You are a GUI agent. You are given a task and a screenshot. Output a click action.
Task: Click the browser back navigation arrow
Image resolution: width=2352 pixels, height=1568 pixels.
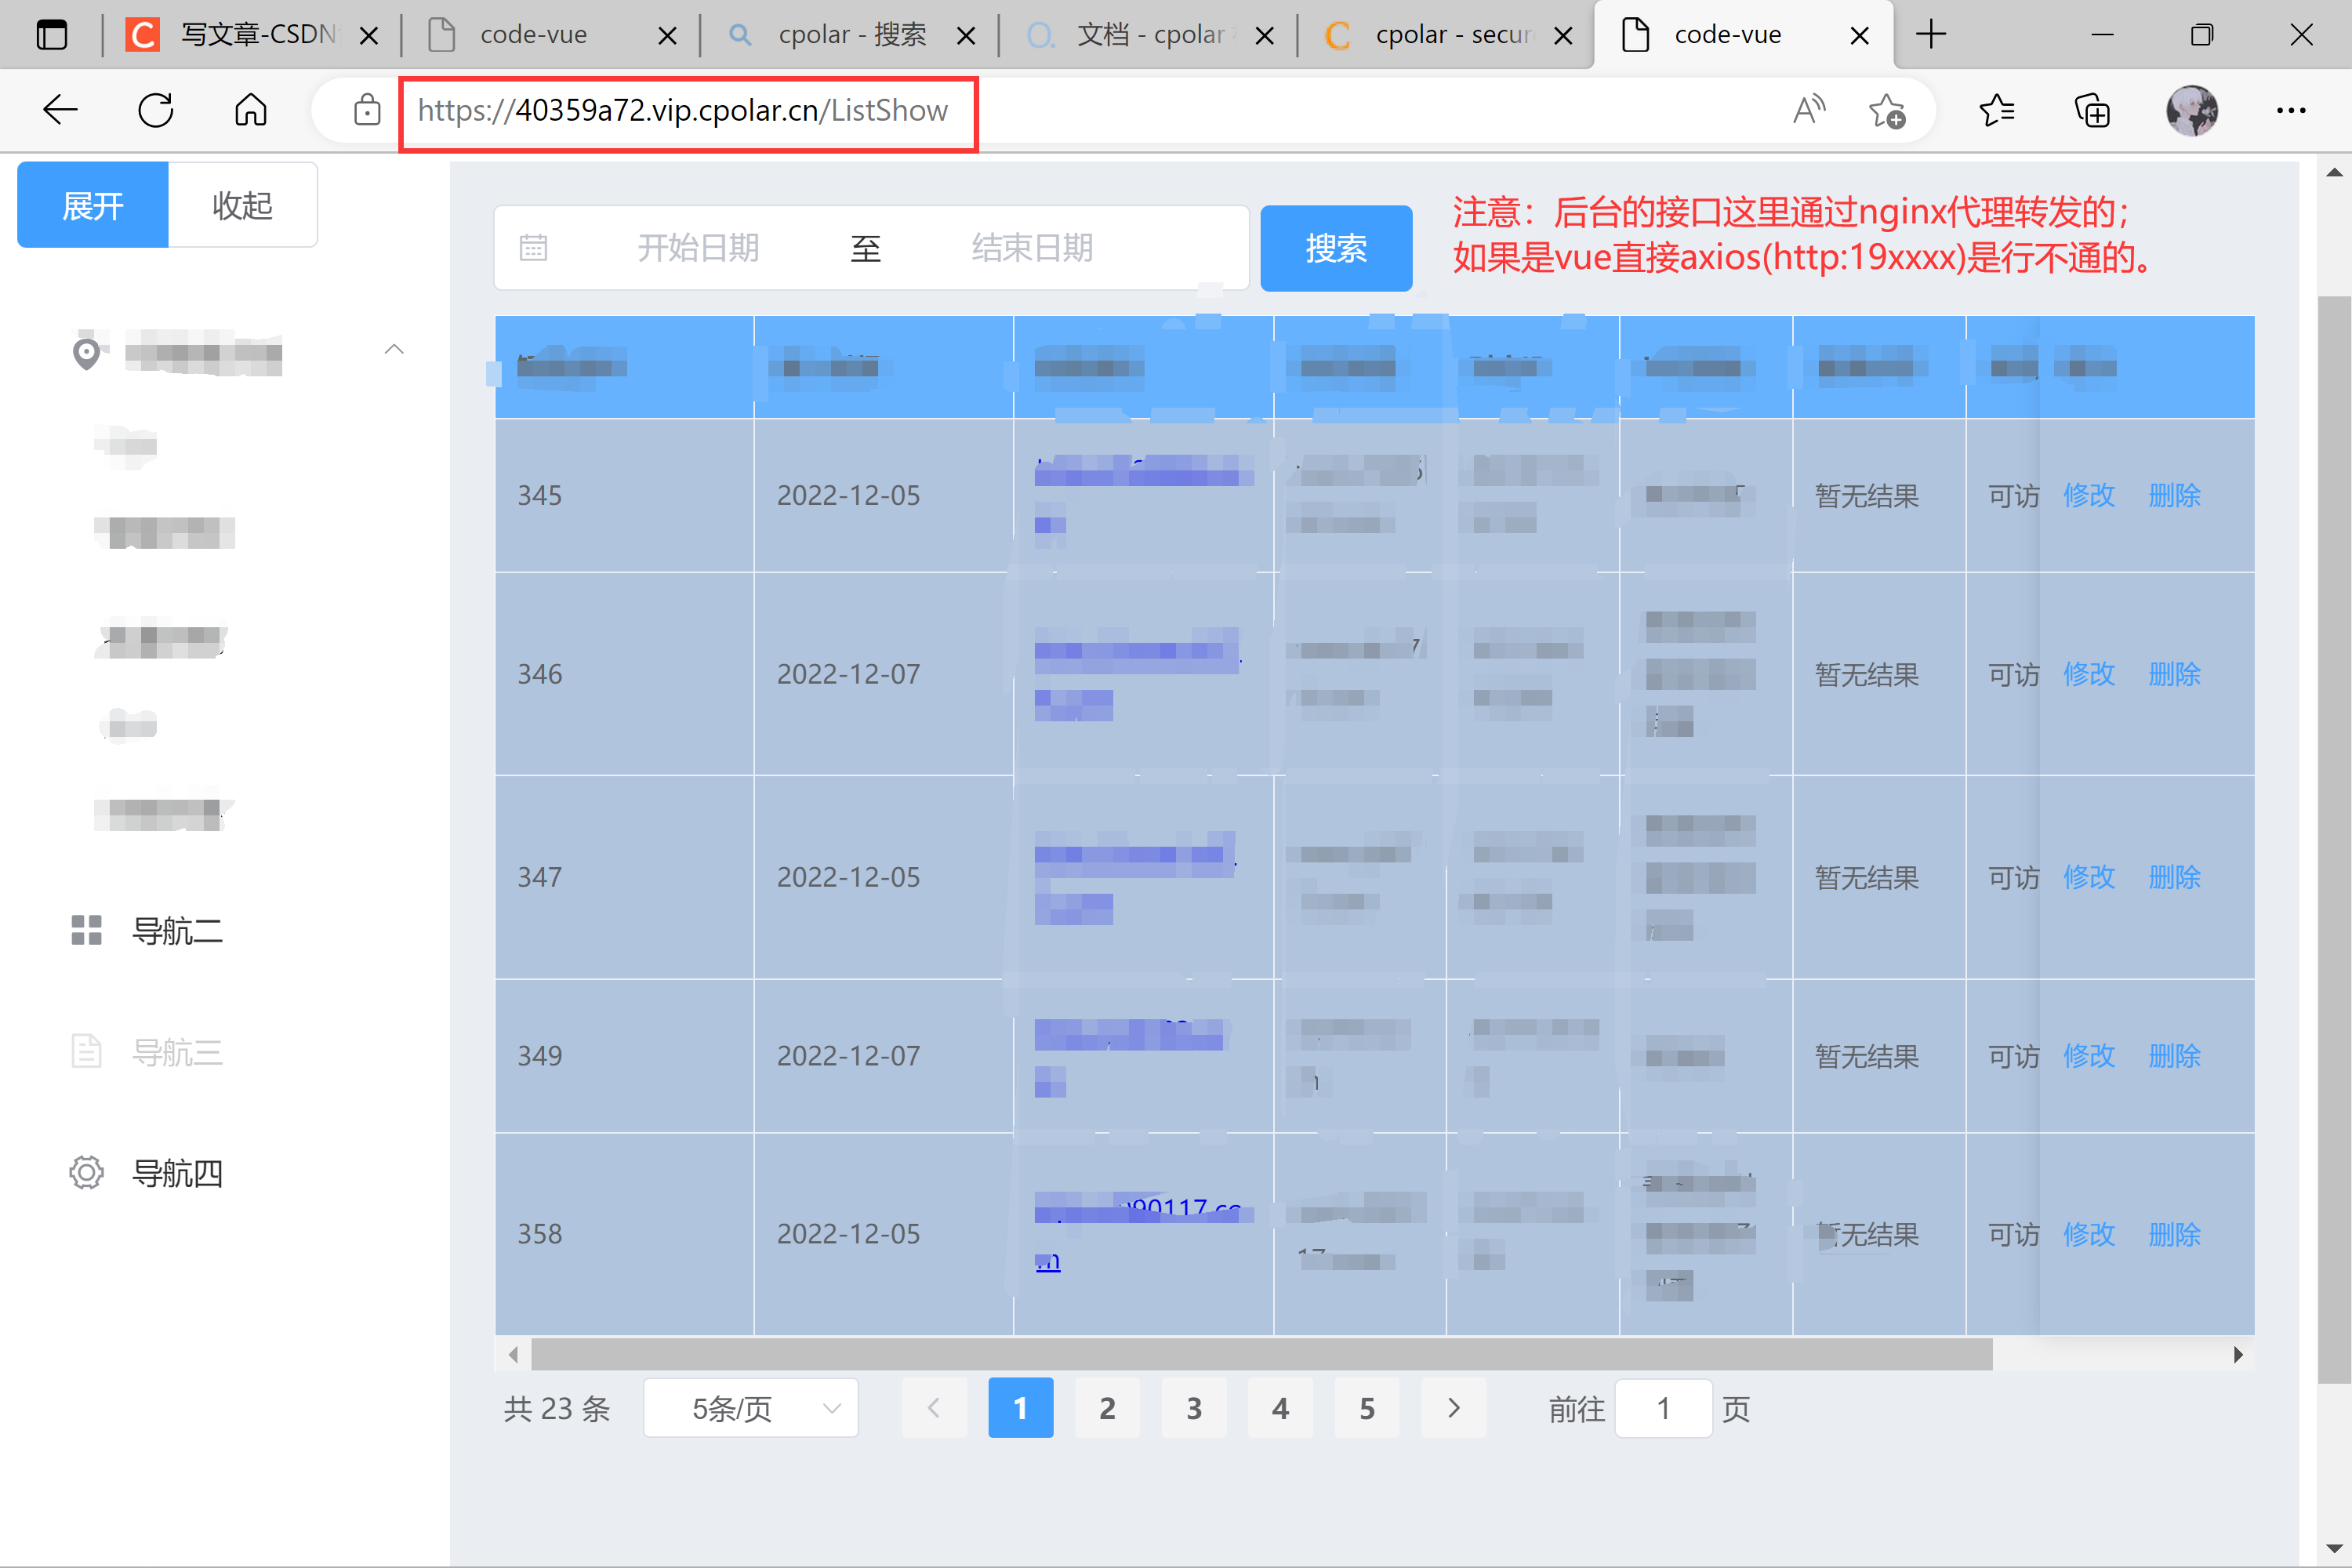pos(60,110)
